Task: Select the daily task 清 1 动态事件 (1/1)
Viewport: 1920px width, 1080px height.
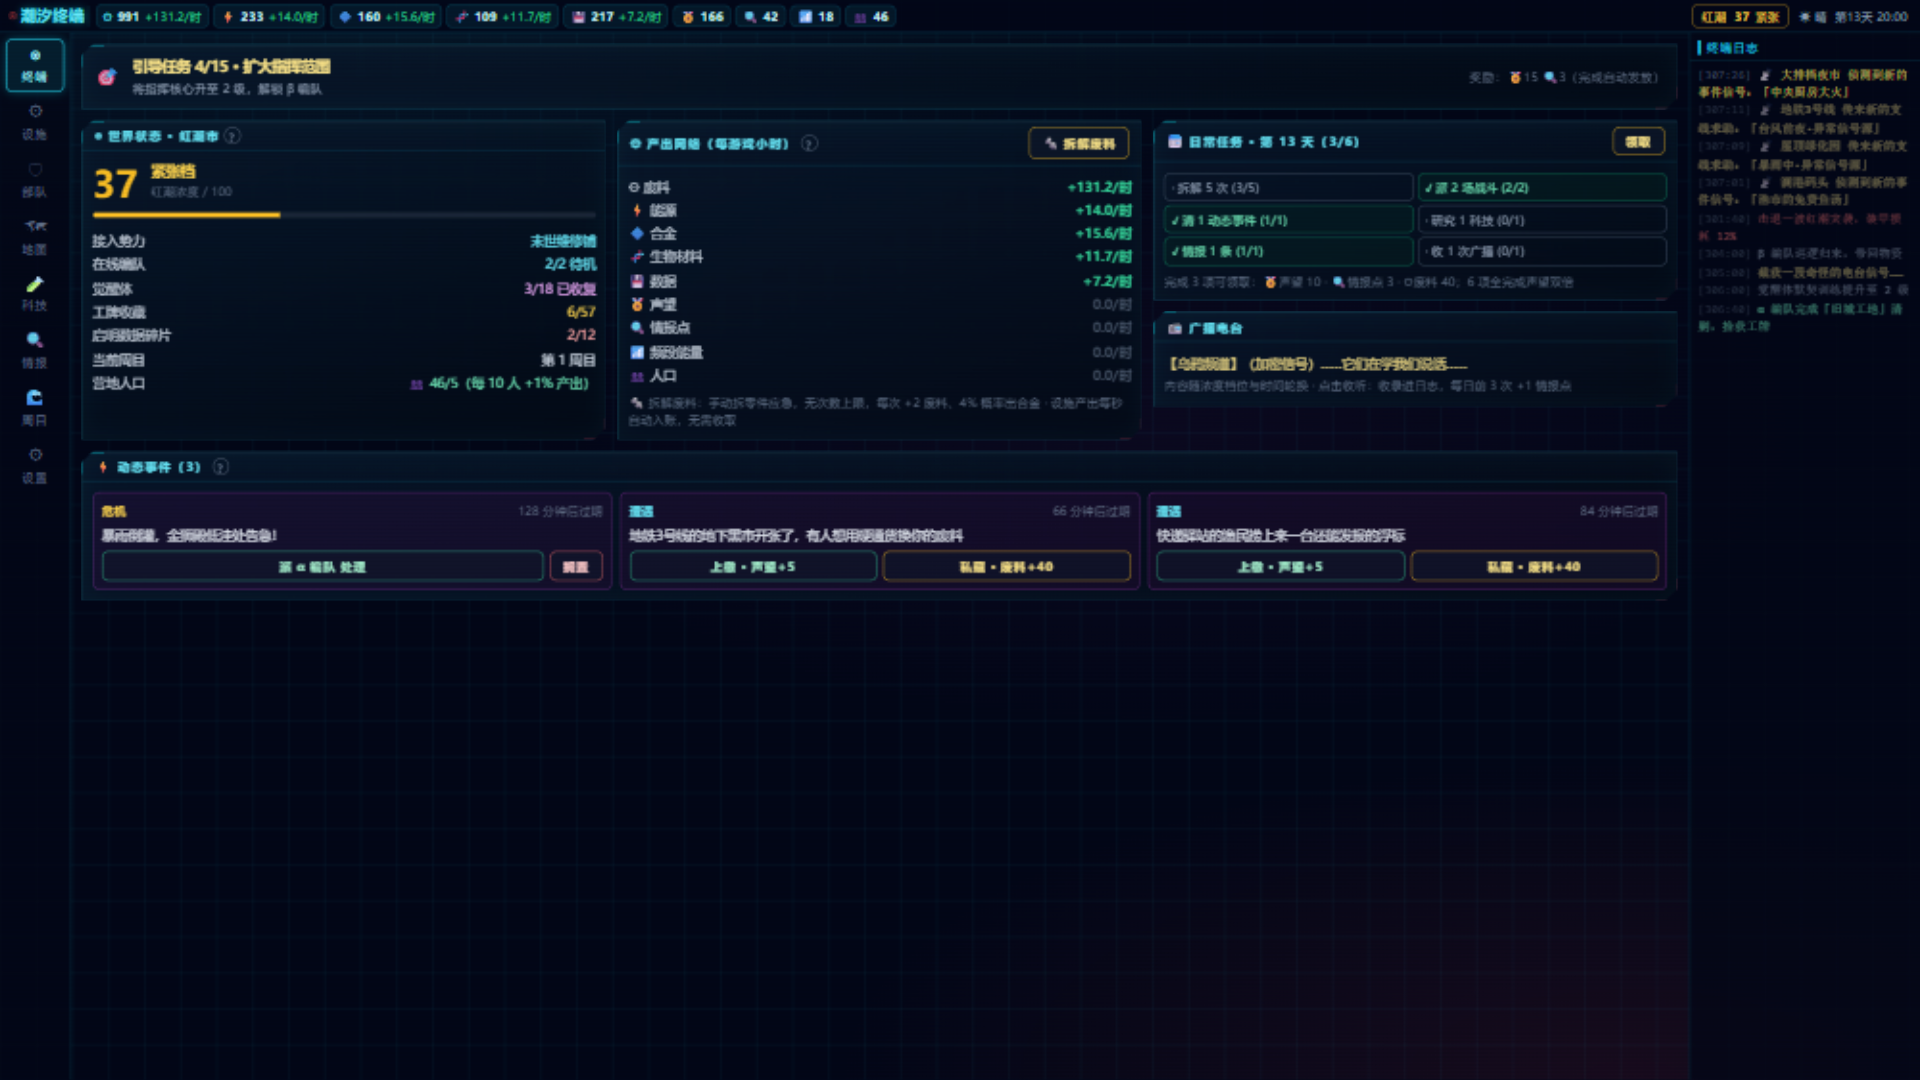Action: (x=1288, y=220)
